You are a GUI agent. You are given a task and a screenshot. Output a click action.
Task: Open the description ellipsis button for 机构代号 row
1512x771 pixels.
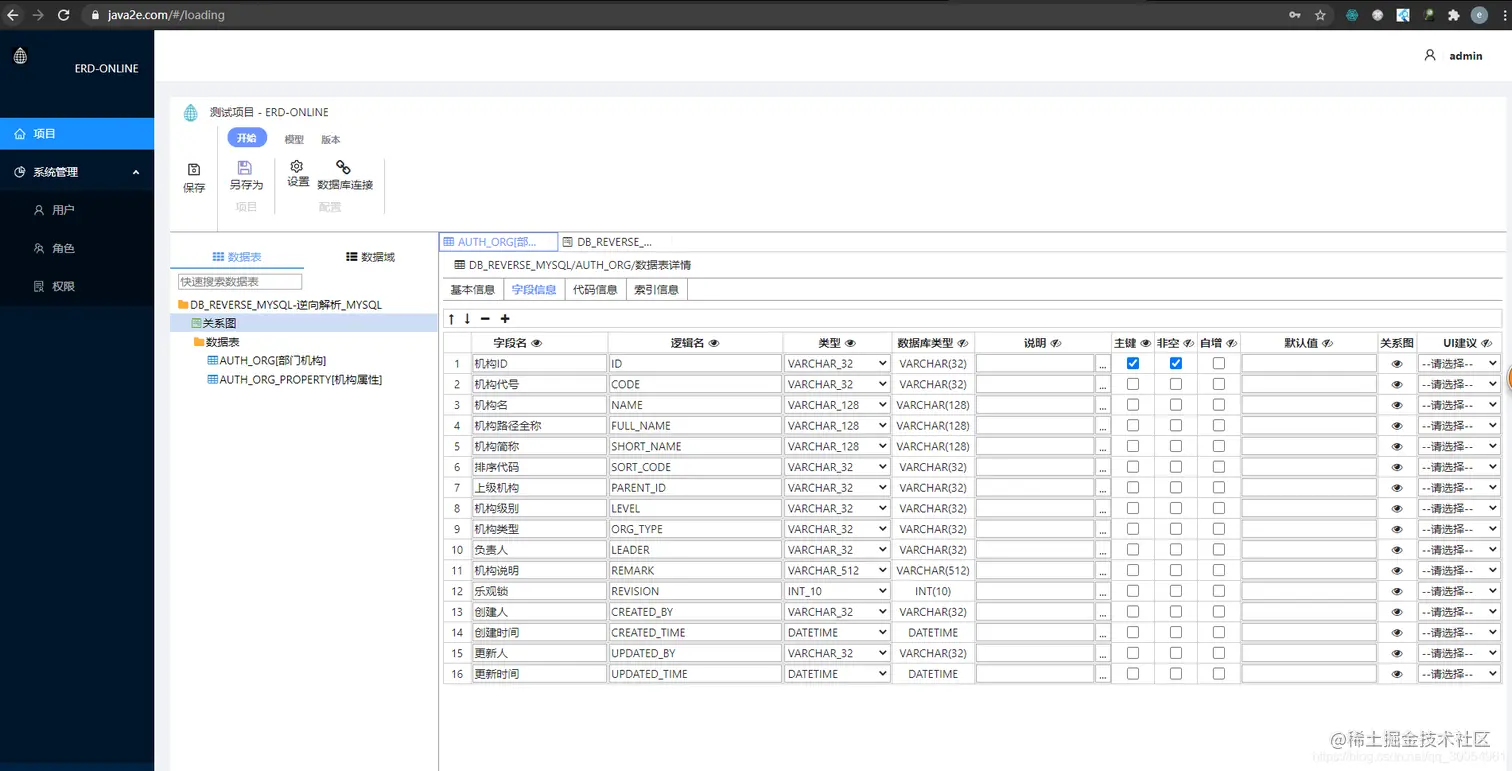(1103, 385)
